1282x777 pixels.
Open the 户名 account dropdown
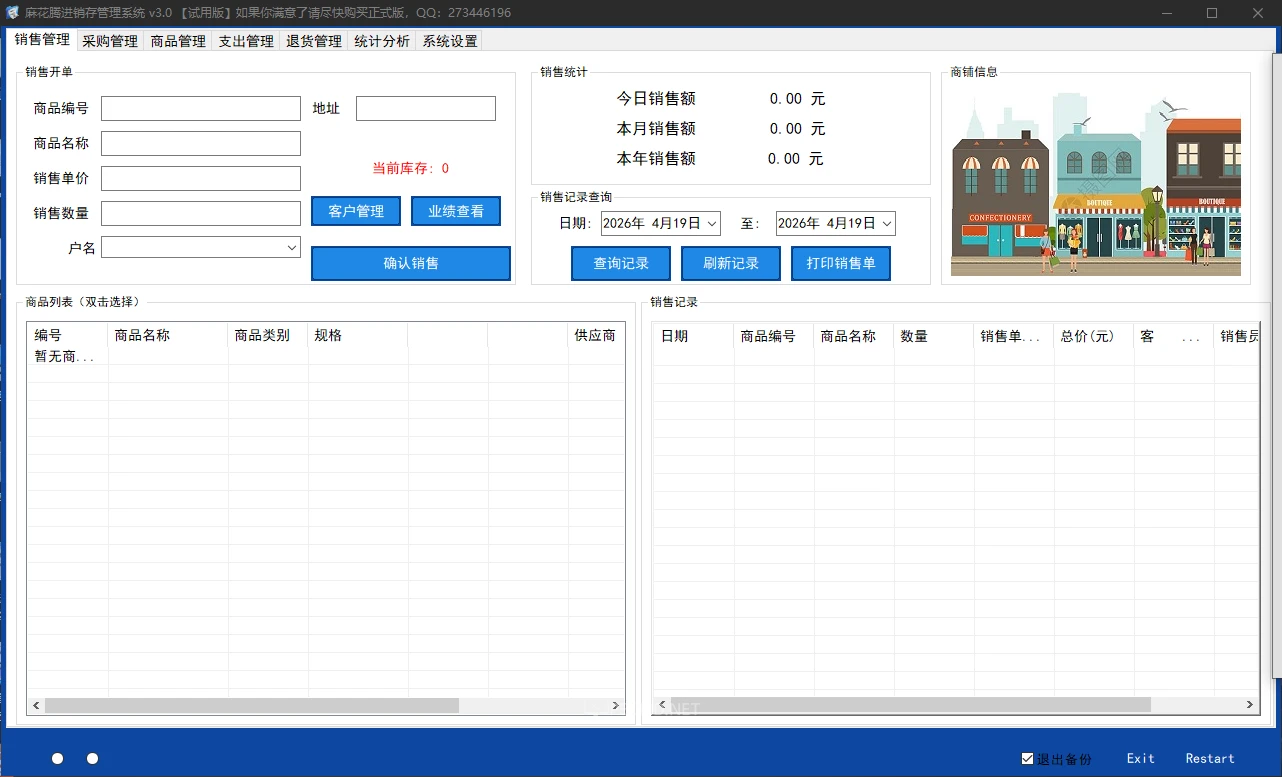(x=293, y=247)
